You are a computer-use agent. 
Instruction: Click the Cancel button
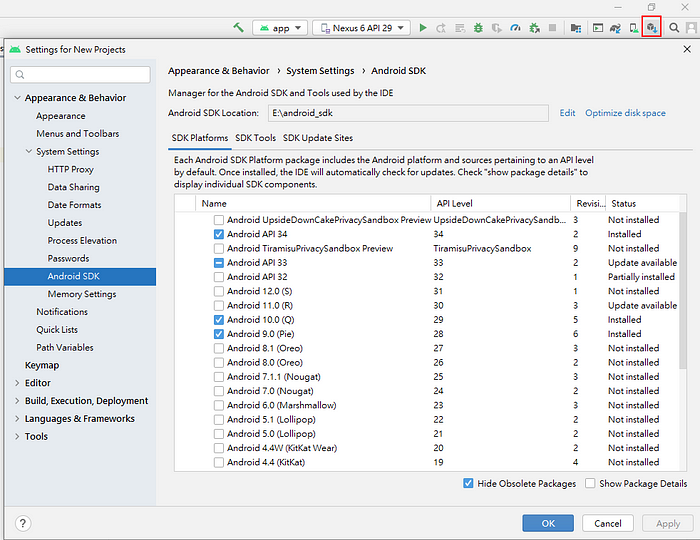(608, 523)
